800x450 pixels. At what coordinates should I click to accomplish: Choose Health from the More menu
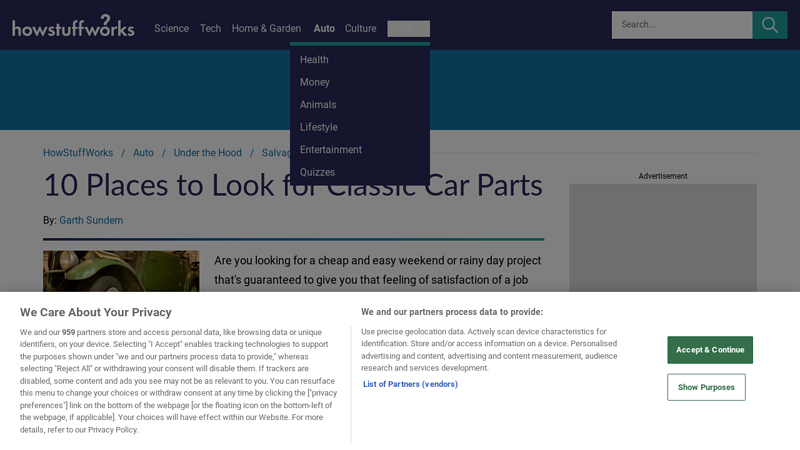point(314,60)
